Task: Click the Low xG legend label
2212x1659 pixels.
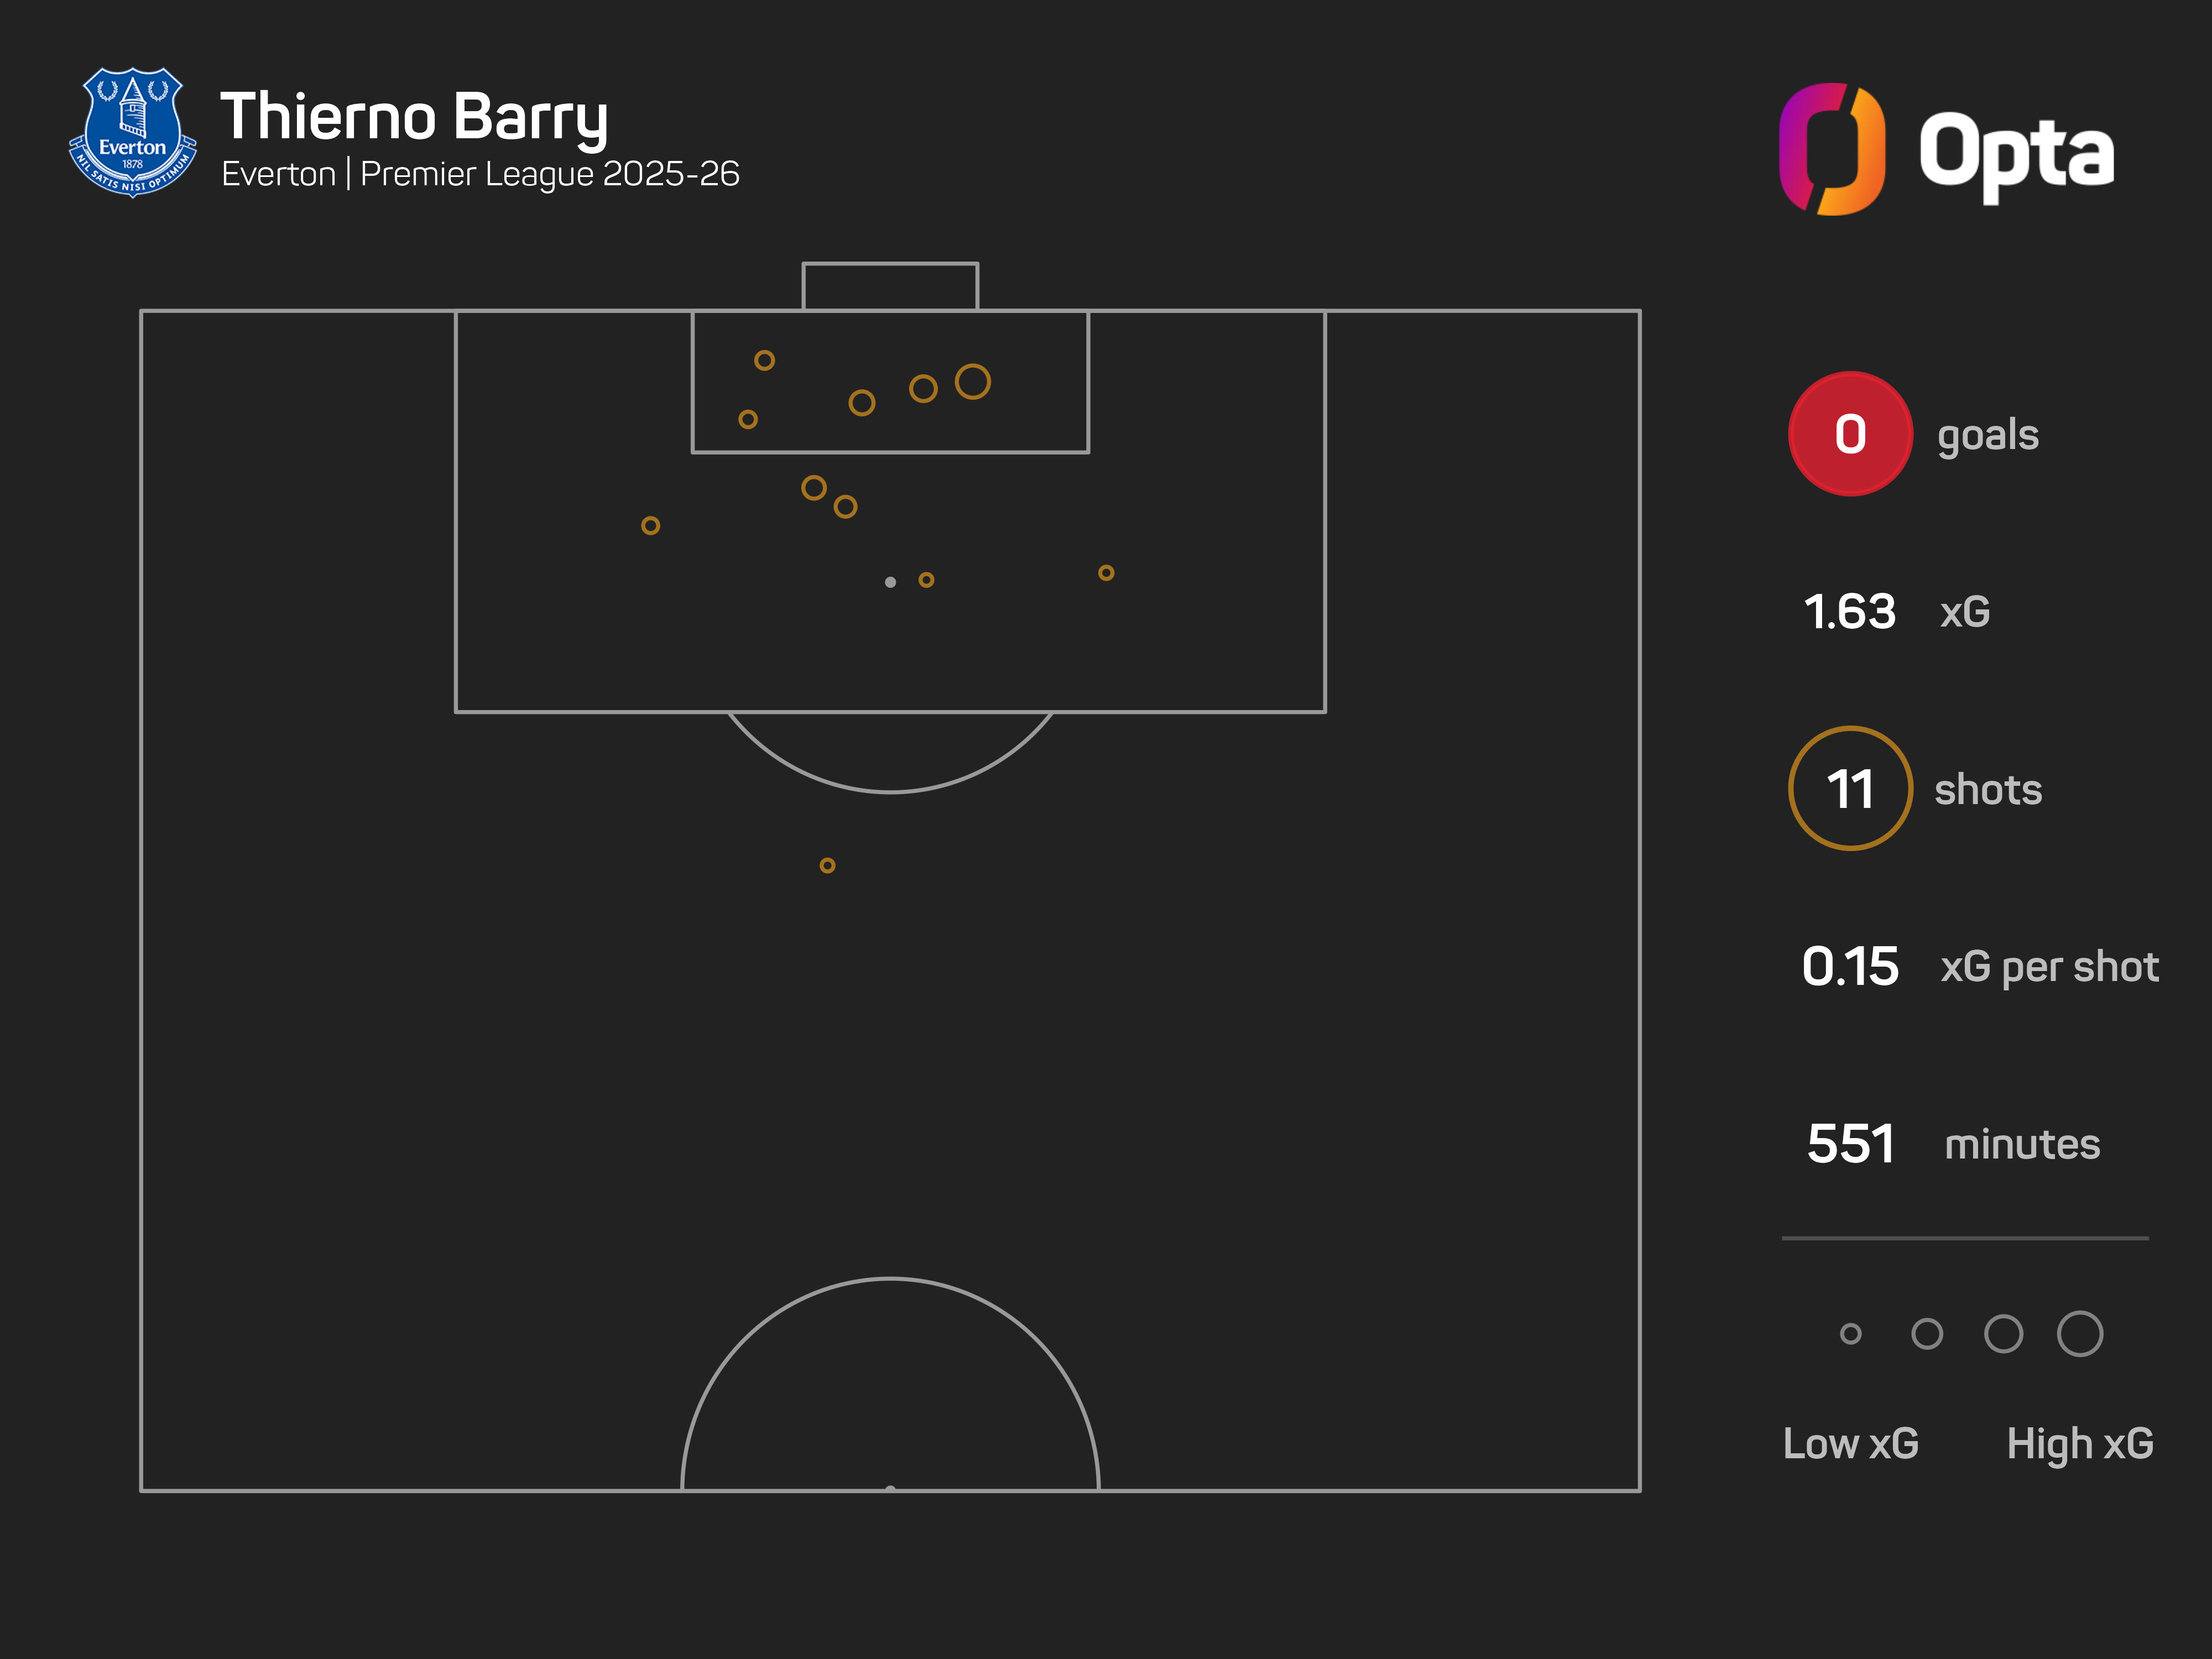Action: click(x=1850, y=1443)
